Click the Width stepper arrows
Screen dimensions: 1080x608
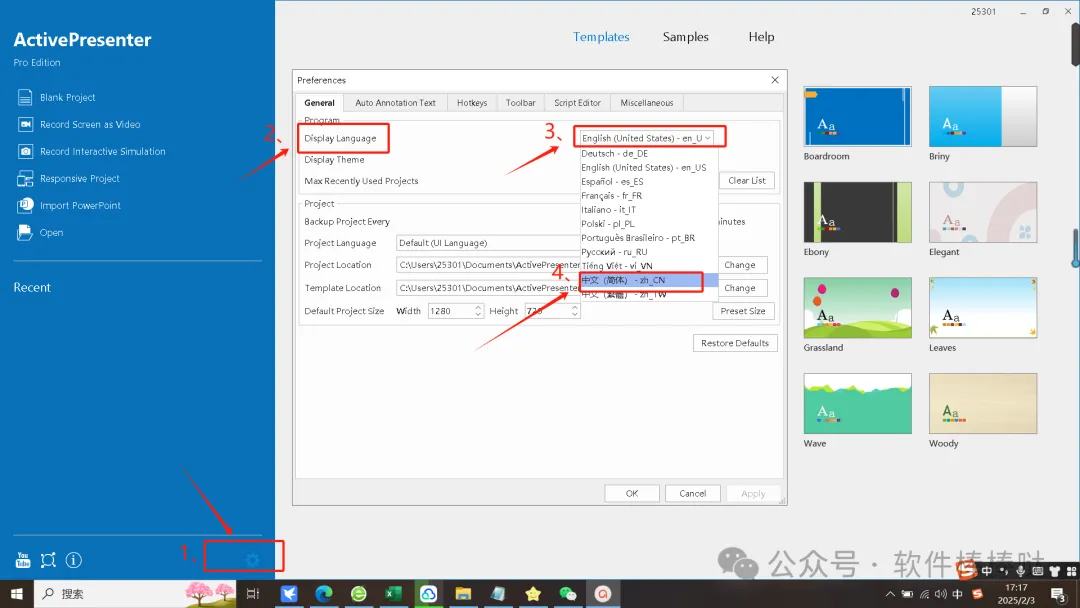tap(478, 311)
